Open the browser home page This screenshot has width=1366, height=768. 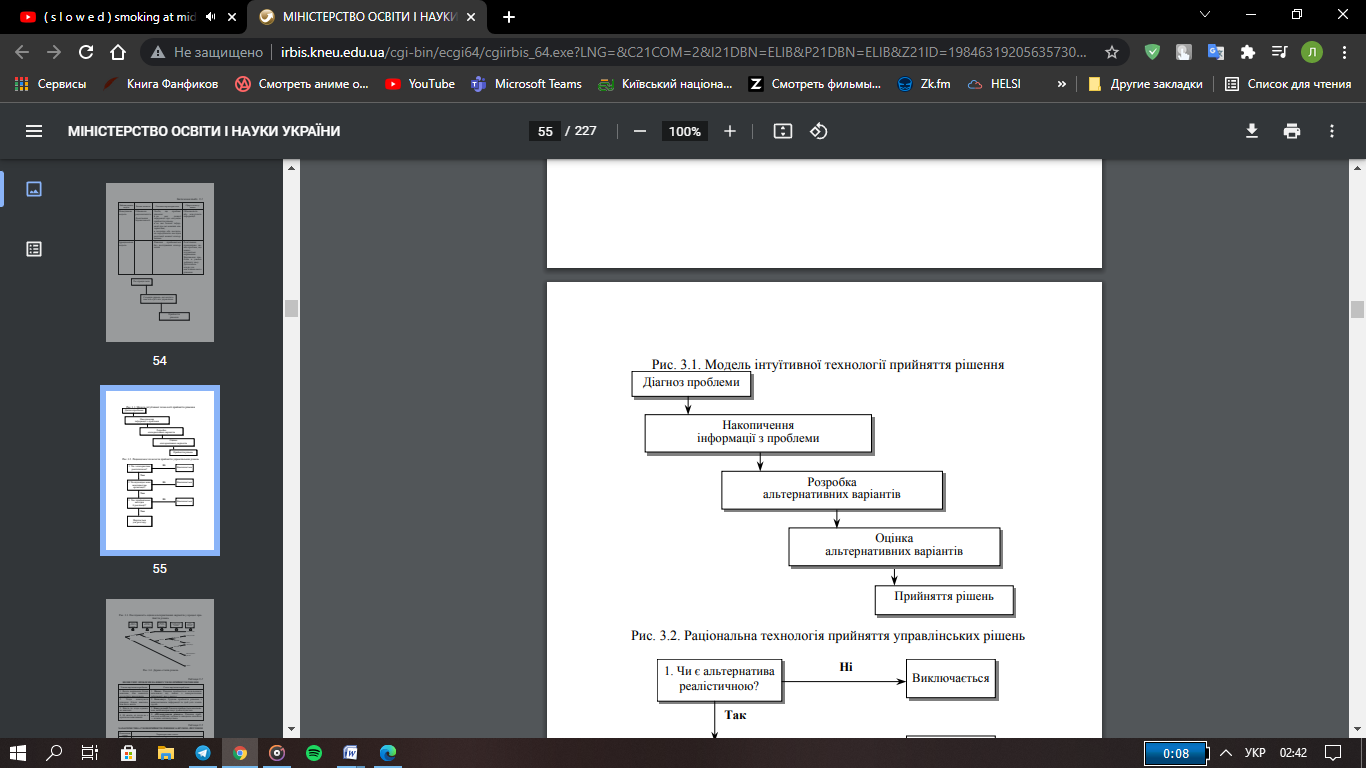click(118, 52)
